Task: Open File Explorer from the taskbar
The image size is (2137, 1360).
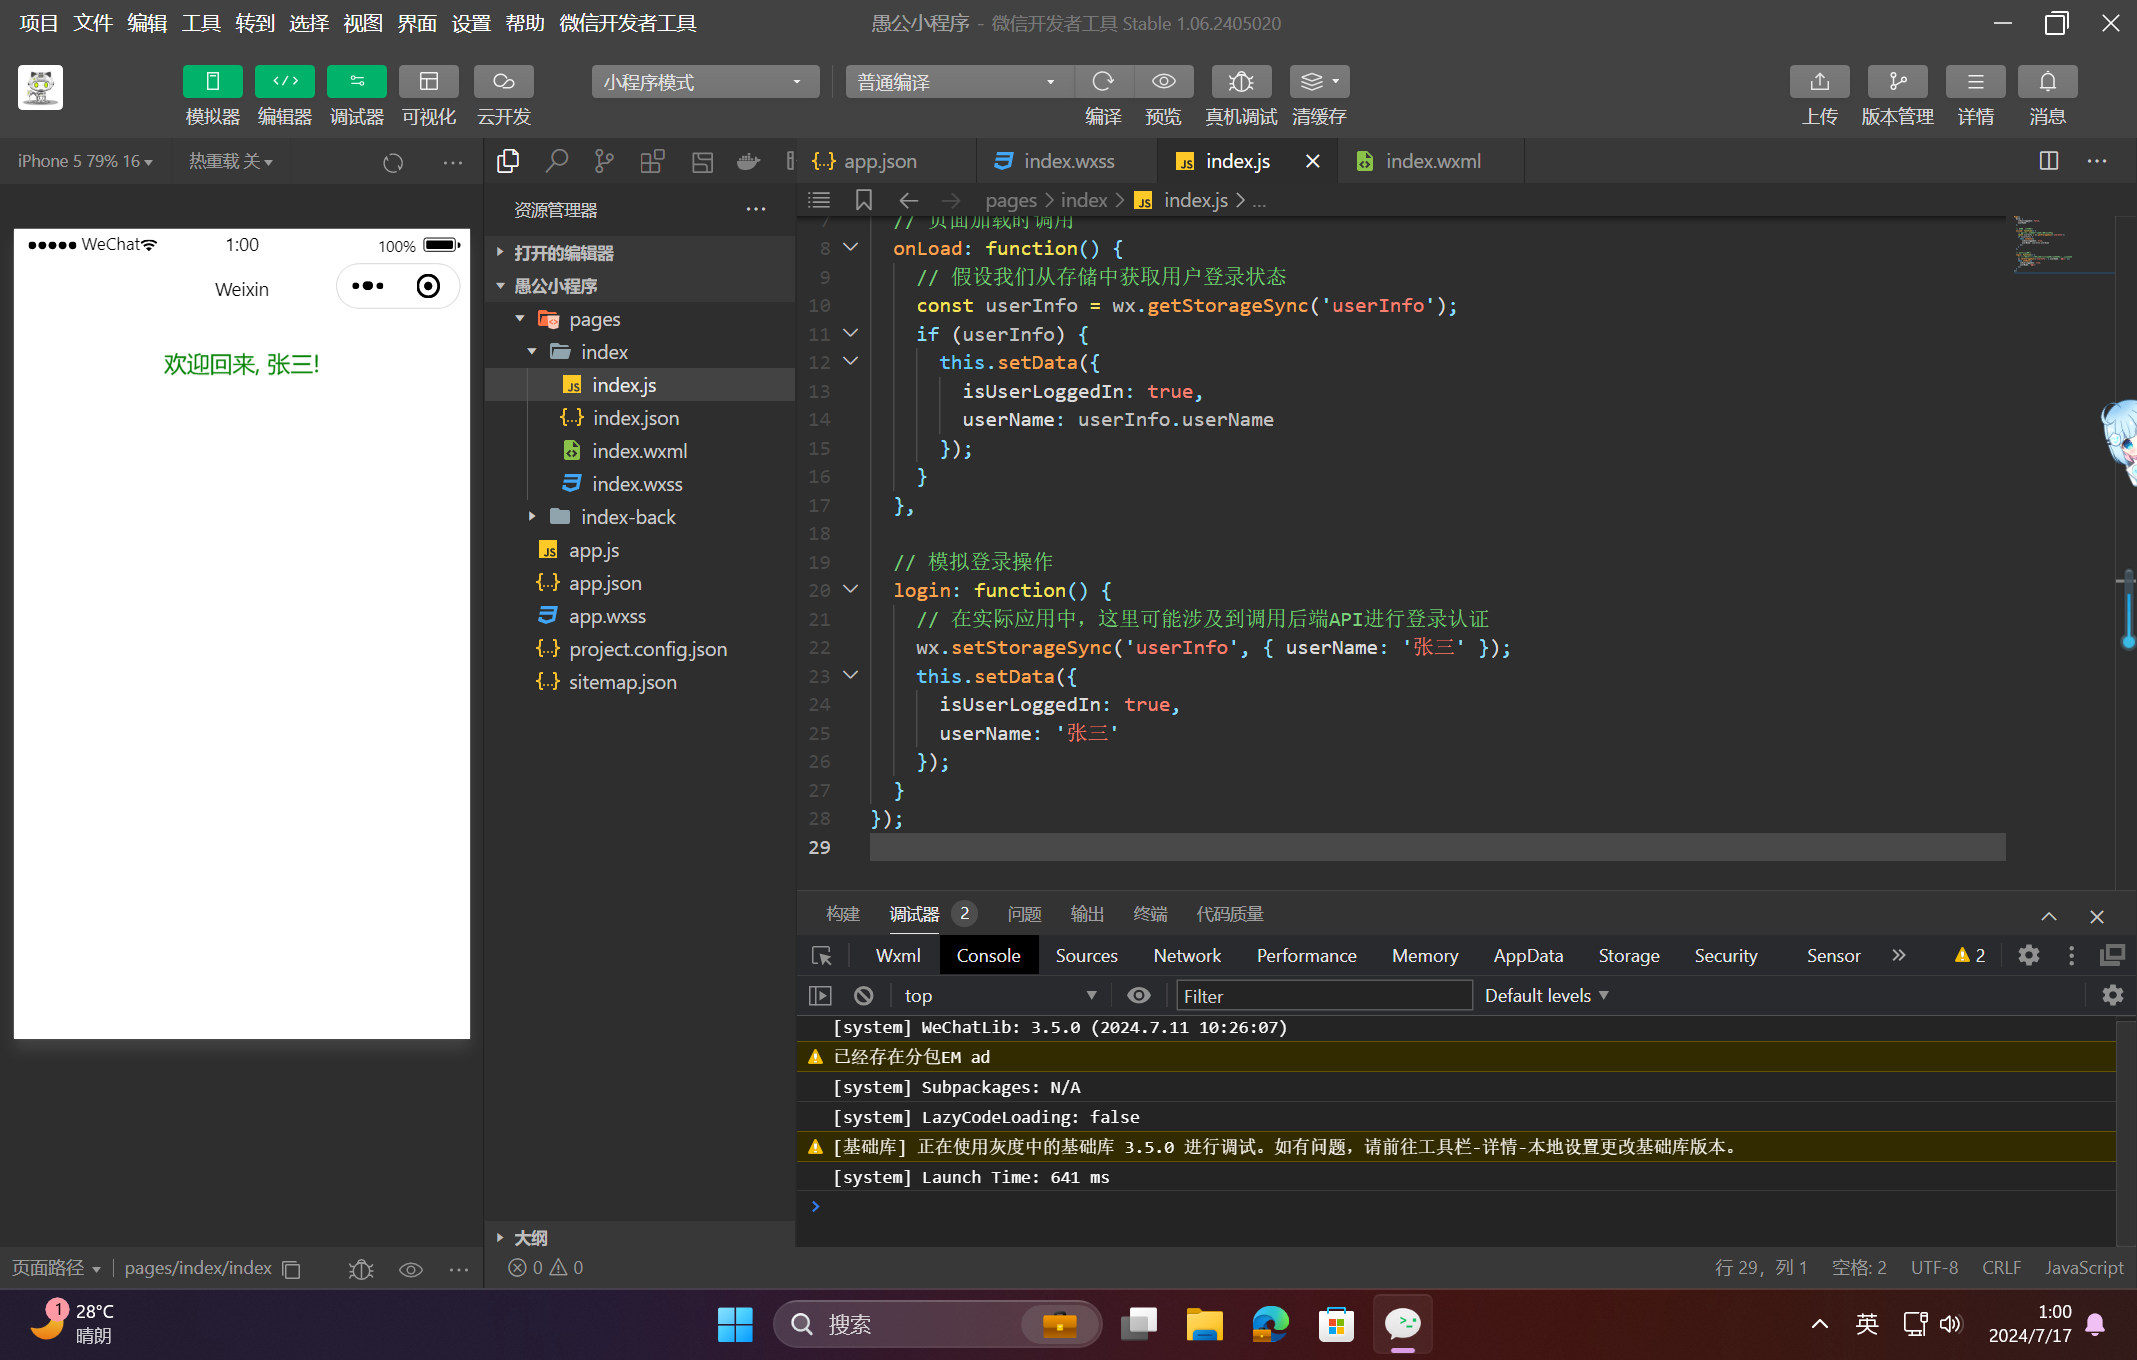Action: 1204,1325
